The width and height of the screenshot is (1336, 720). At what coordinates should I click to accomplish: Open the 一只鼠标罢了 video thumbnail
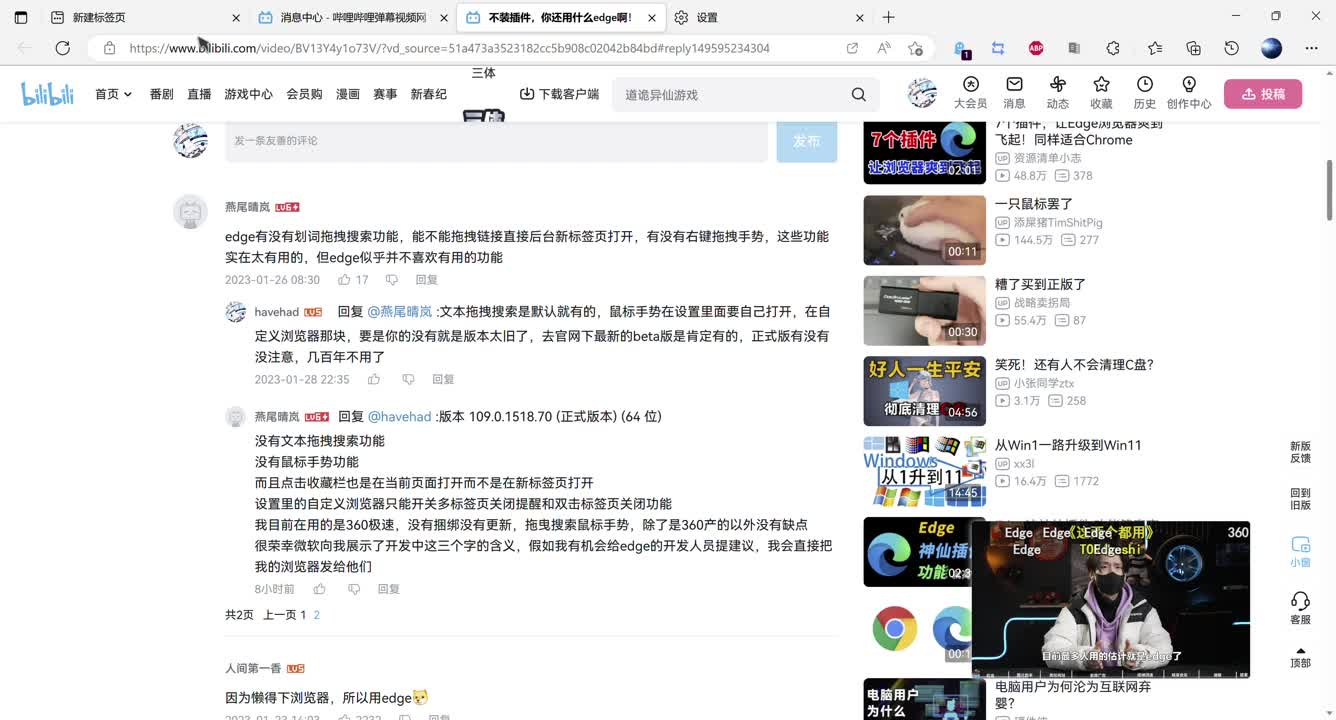click(x=924, y=230)
